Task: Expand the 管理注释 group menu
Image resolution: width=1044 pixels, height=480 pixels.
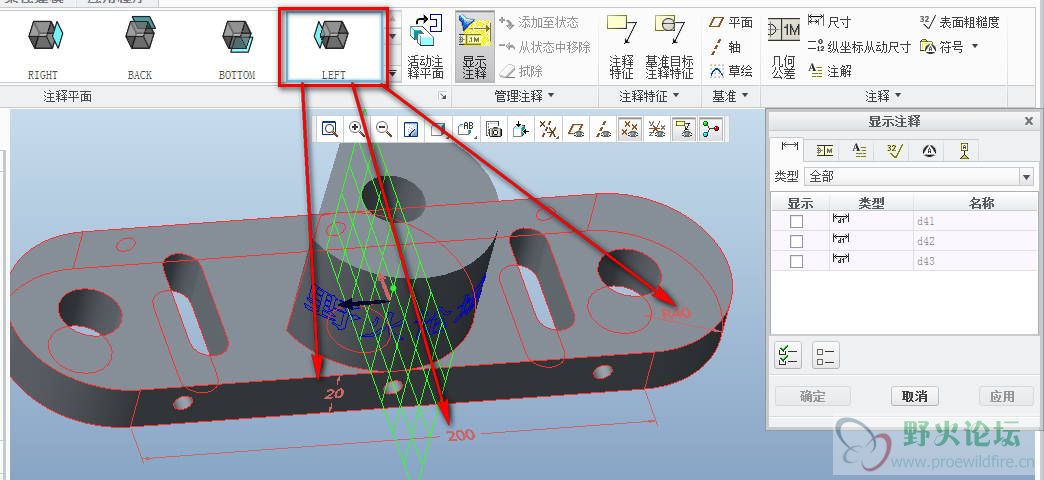Action: (525, 97)
